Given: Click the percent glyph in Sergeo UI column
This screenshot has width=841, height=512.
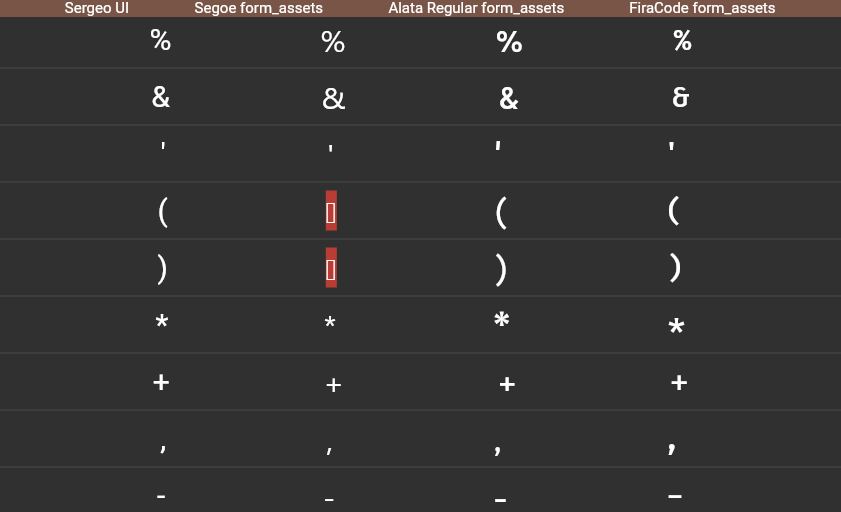Looking at the screenshot, I should [x=160, y=40].
